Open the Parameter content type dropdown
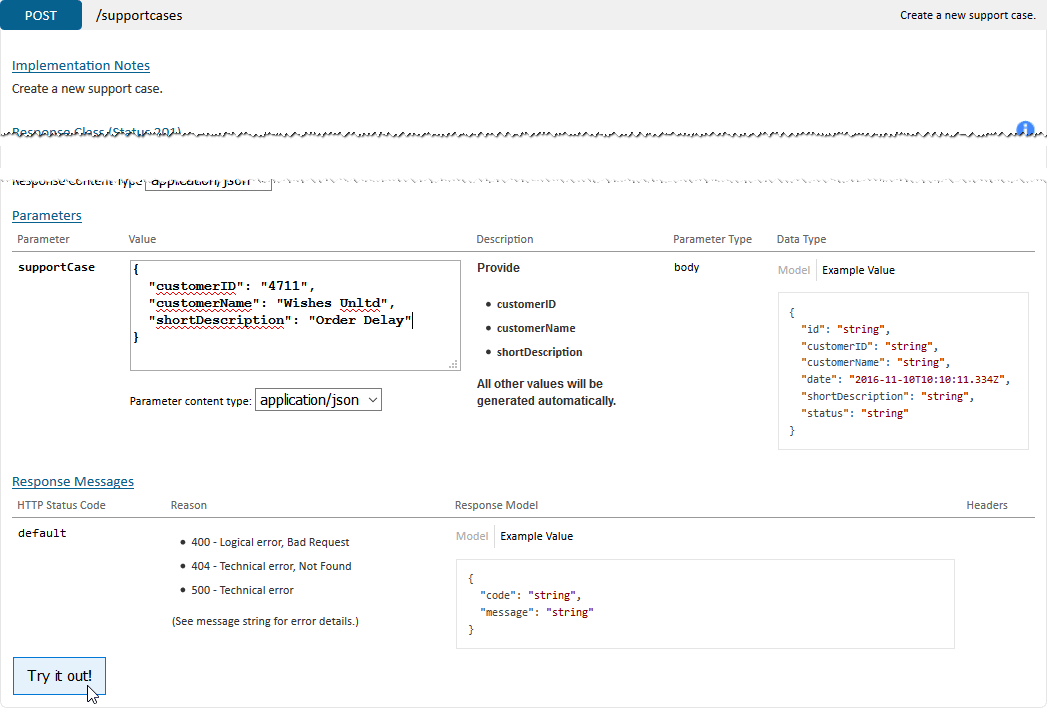Viewport: 1047px width, 708px height. (x=318, y=400)
